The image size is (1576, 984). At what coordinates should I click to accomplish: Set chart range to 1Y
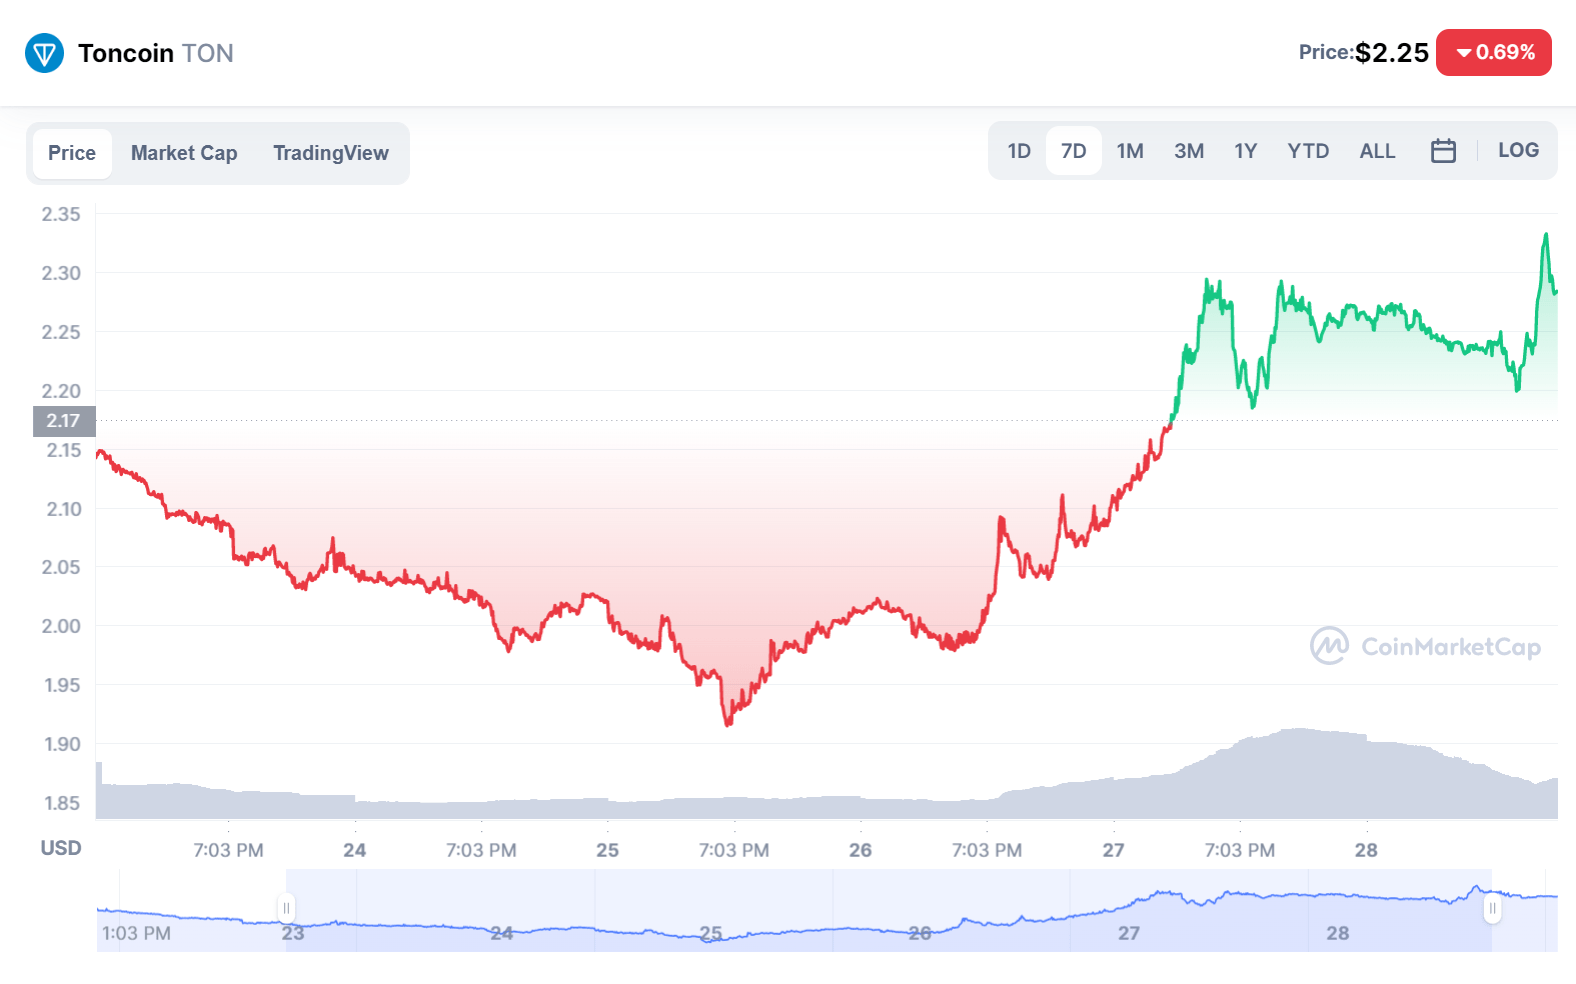[1245, 151]
